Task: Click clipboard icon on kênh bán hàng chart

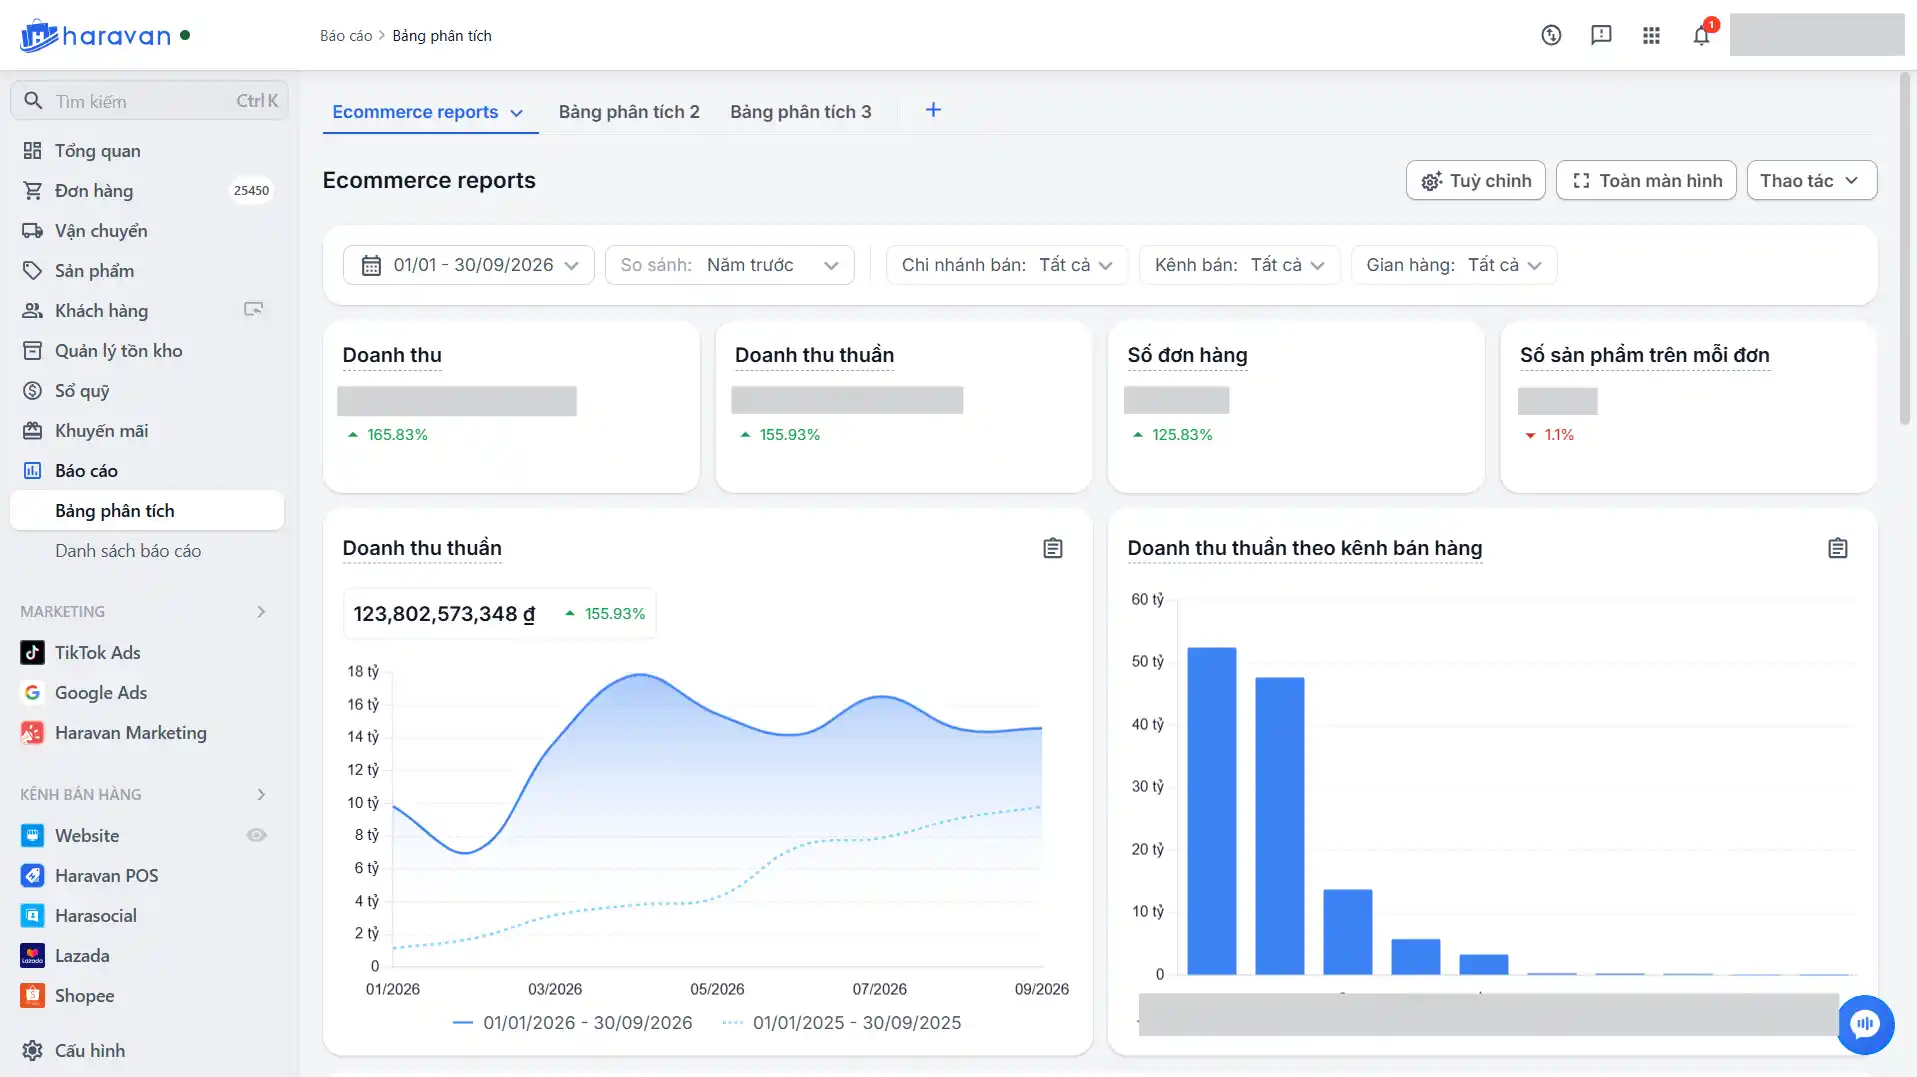Action: [x=1838, y=548]
